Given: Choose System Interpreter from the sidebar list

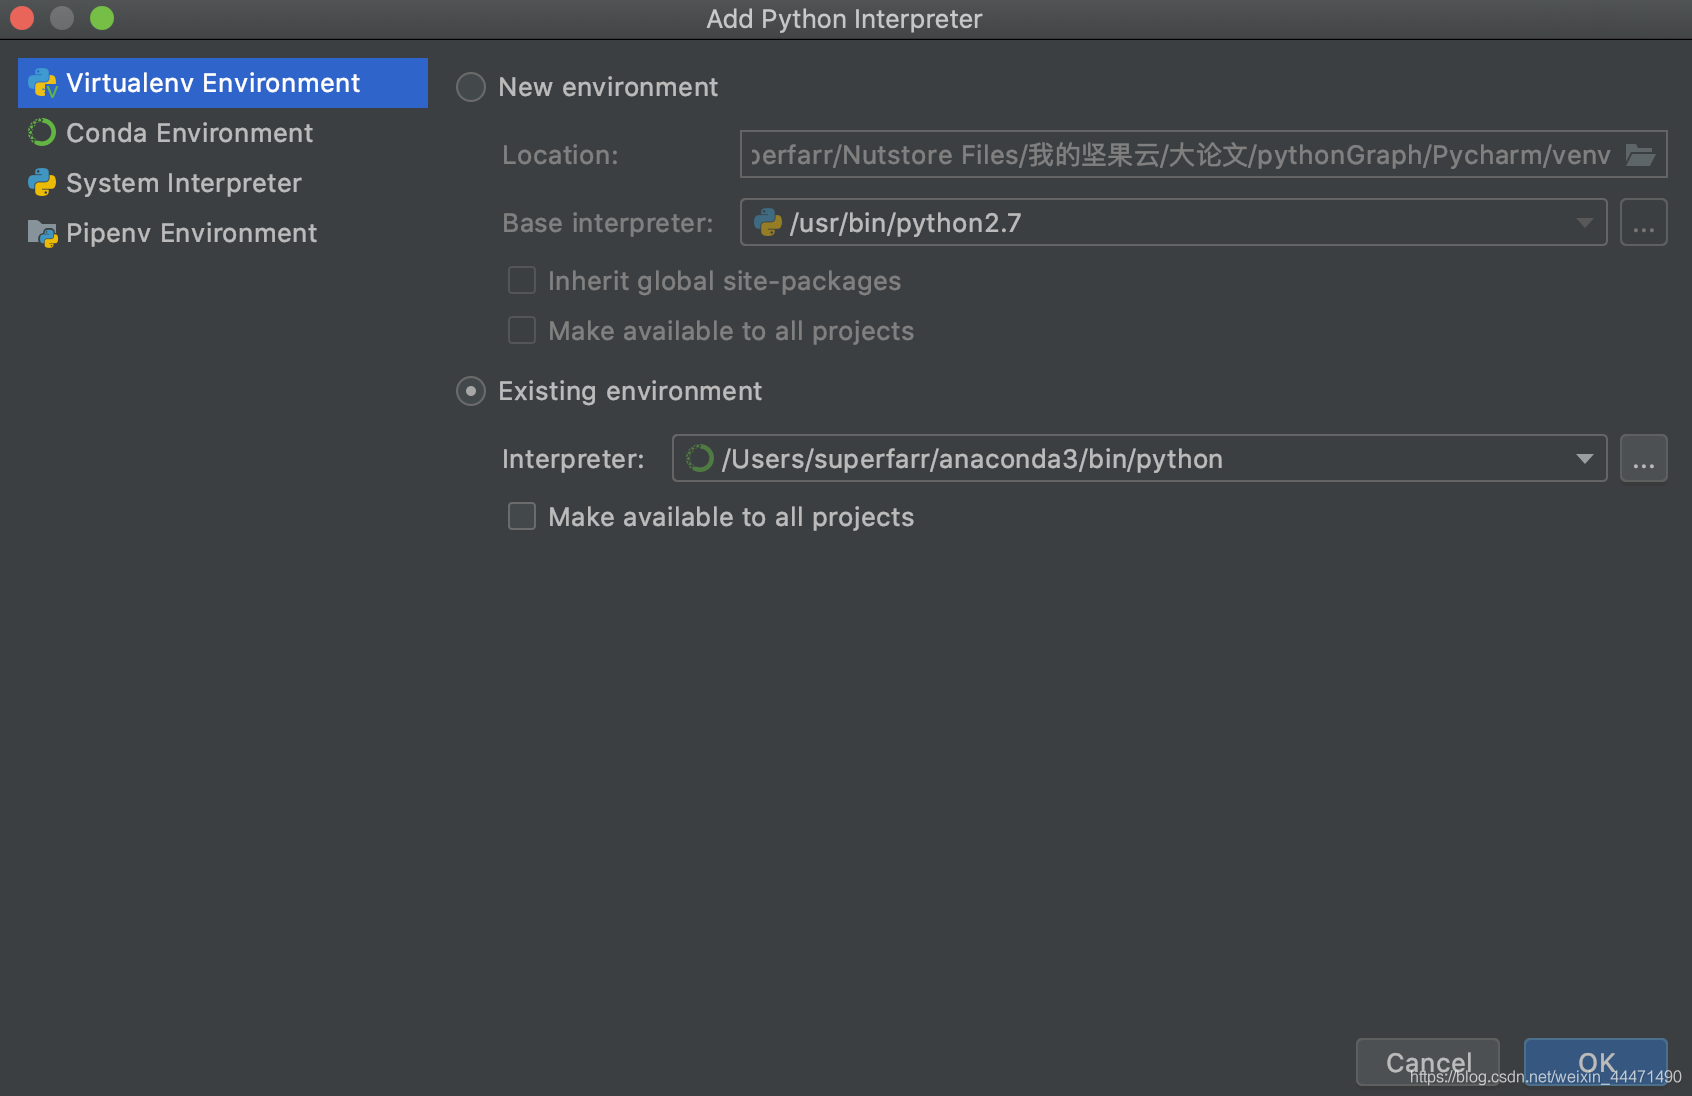Looking at the screenshot, I should point(183,183).
